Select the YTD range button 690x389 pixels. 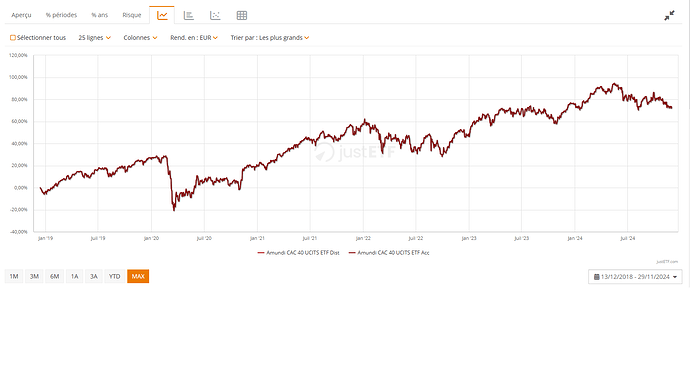114,276
